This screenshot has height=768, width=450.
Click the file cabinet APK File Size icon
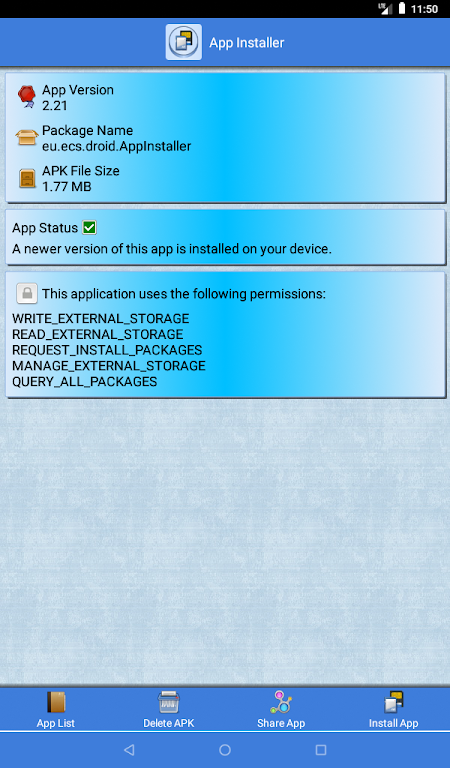tap(27, 178)
